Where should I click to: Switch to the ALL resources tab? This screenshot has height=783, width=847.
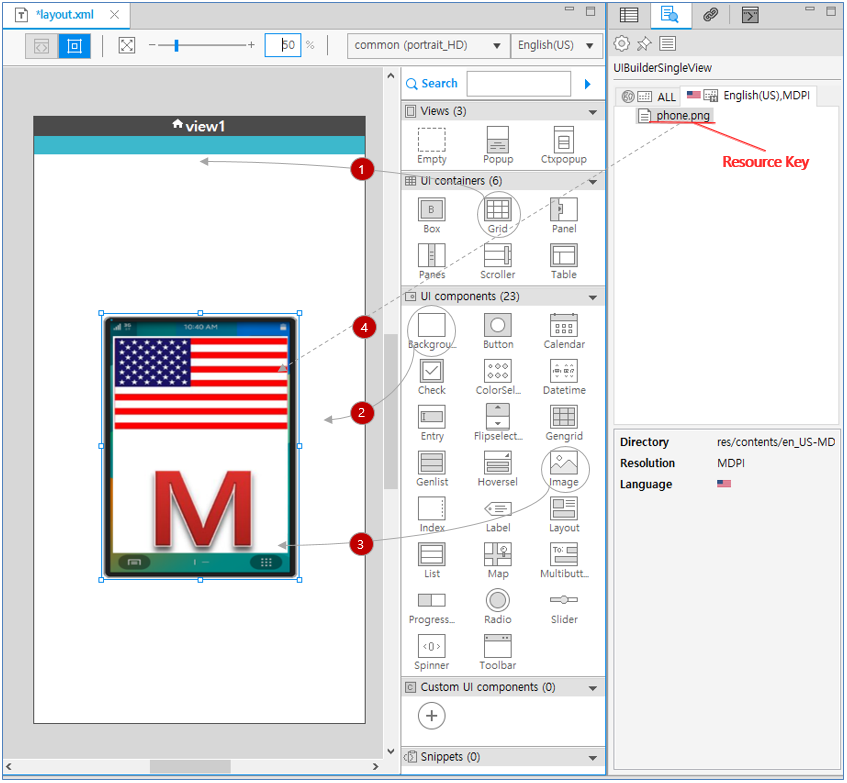click(650, 97)
